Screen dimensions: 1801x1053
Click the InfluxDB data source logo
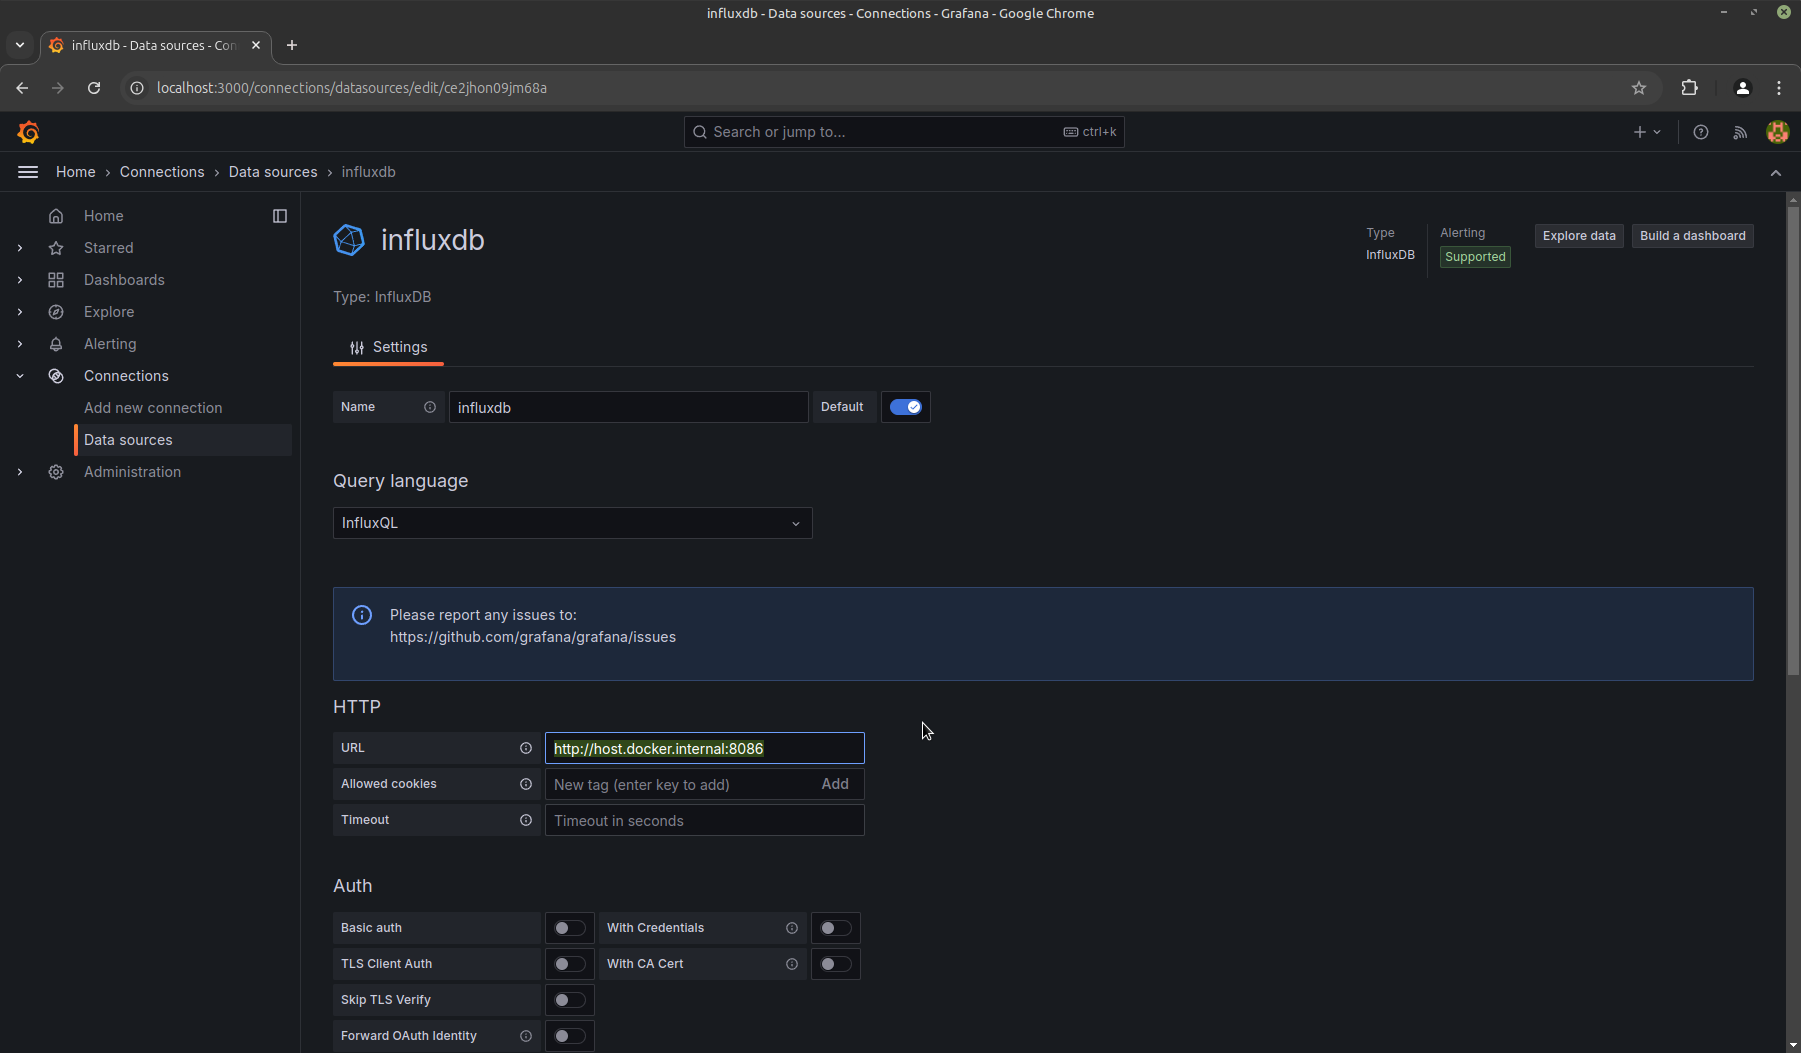(349, 240)
